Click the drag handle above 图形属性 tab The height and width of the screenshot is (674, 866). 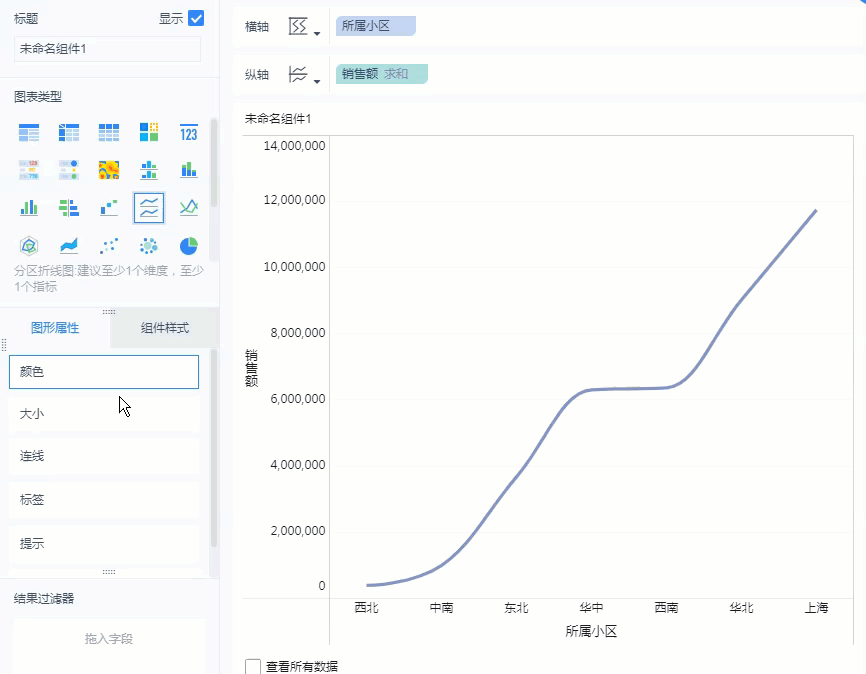point(109,312)
